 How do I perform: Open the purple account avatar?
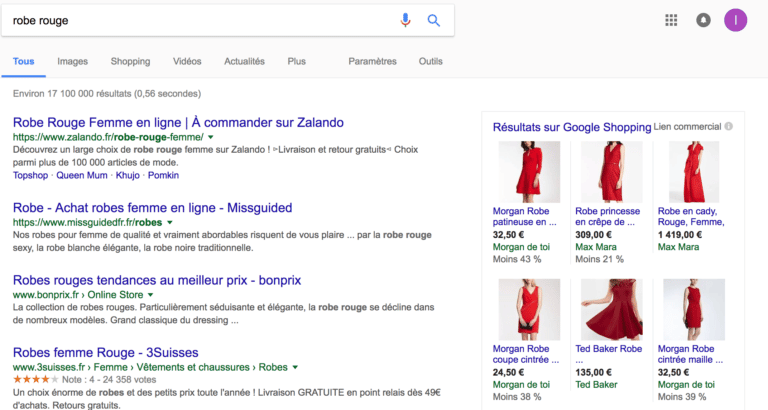(736, 20)
